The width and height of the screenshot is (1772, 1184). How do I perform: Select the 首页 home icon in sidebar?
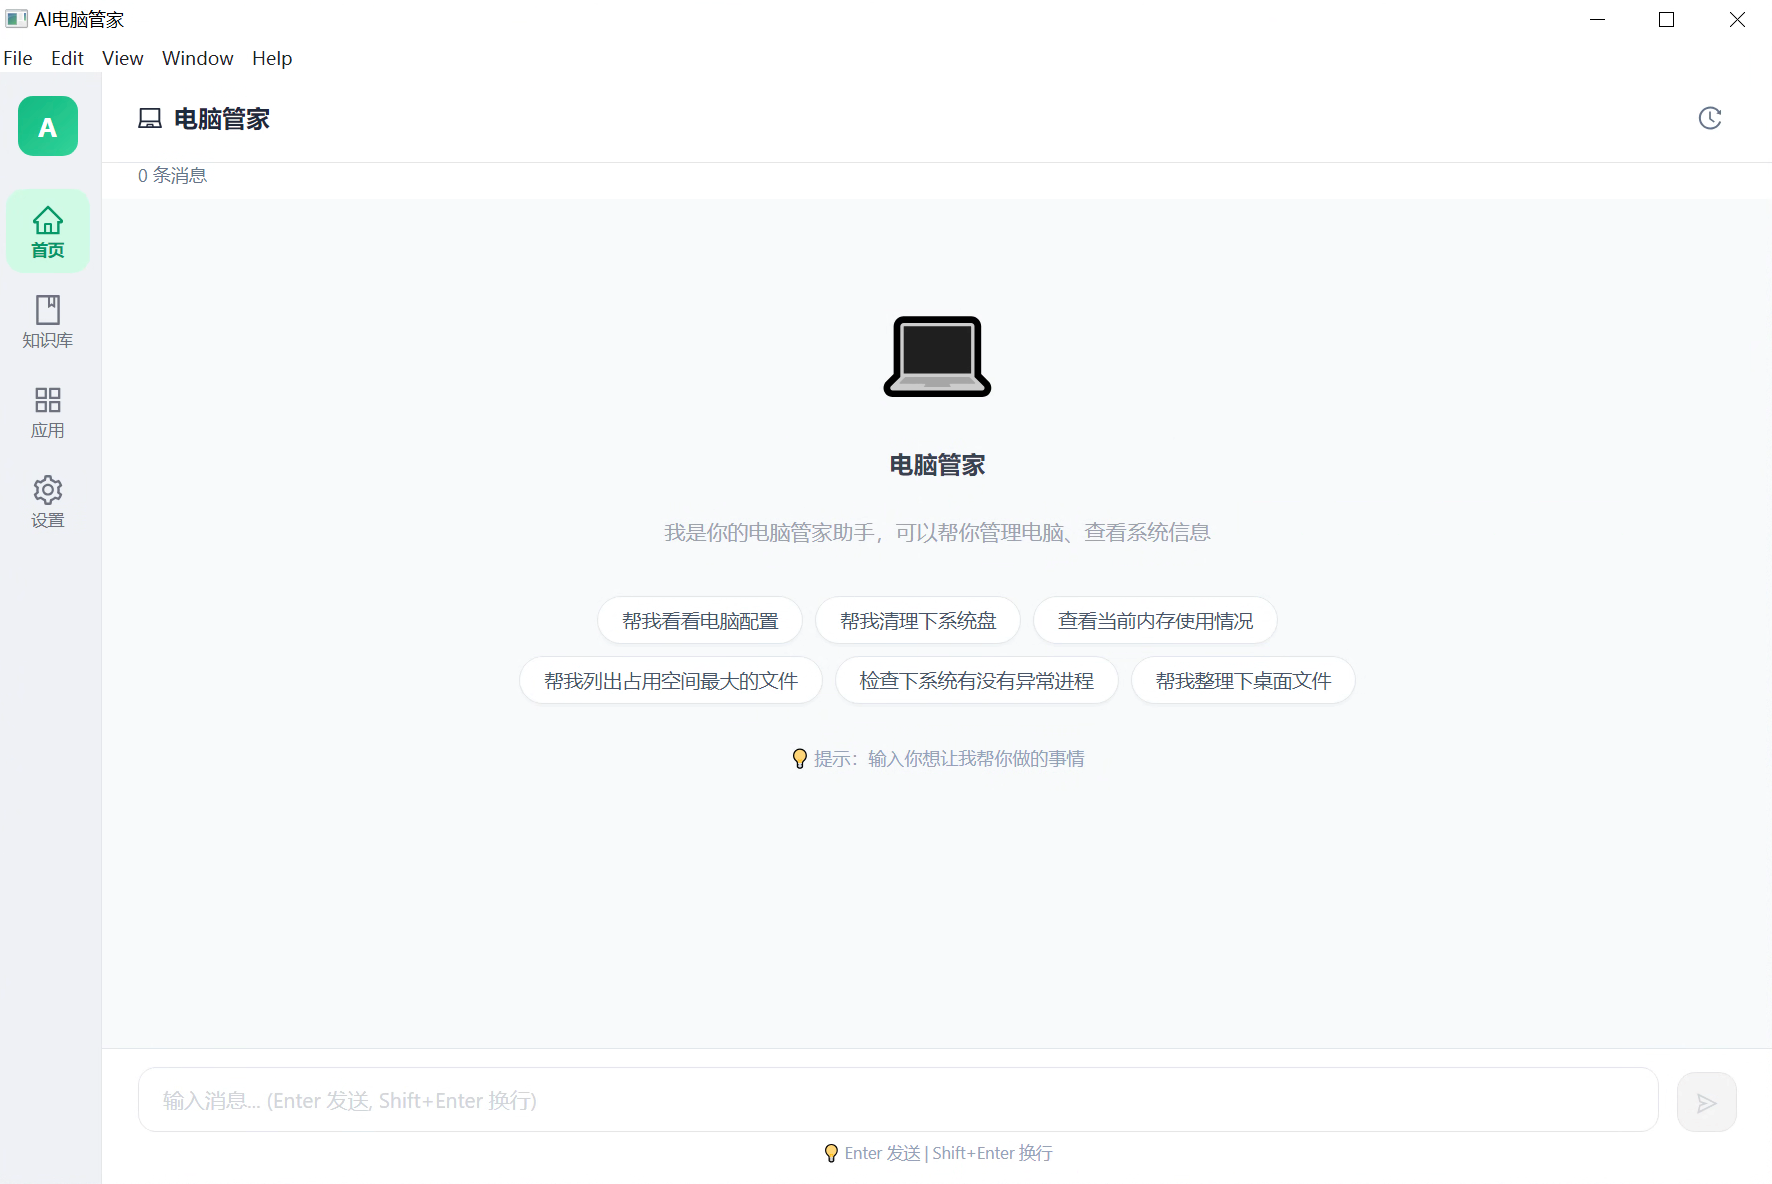[47, 230]
